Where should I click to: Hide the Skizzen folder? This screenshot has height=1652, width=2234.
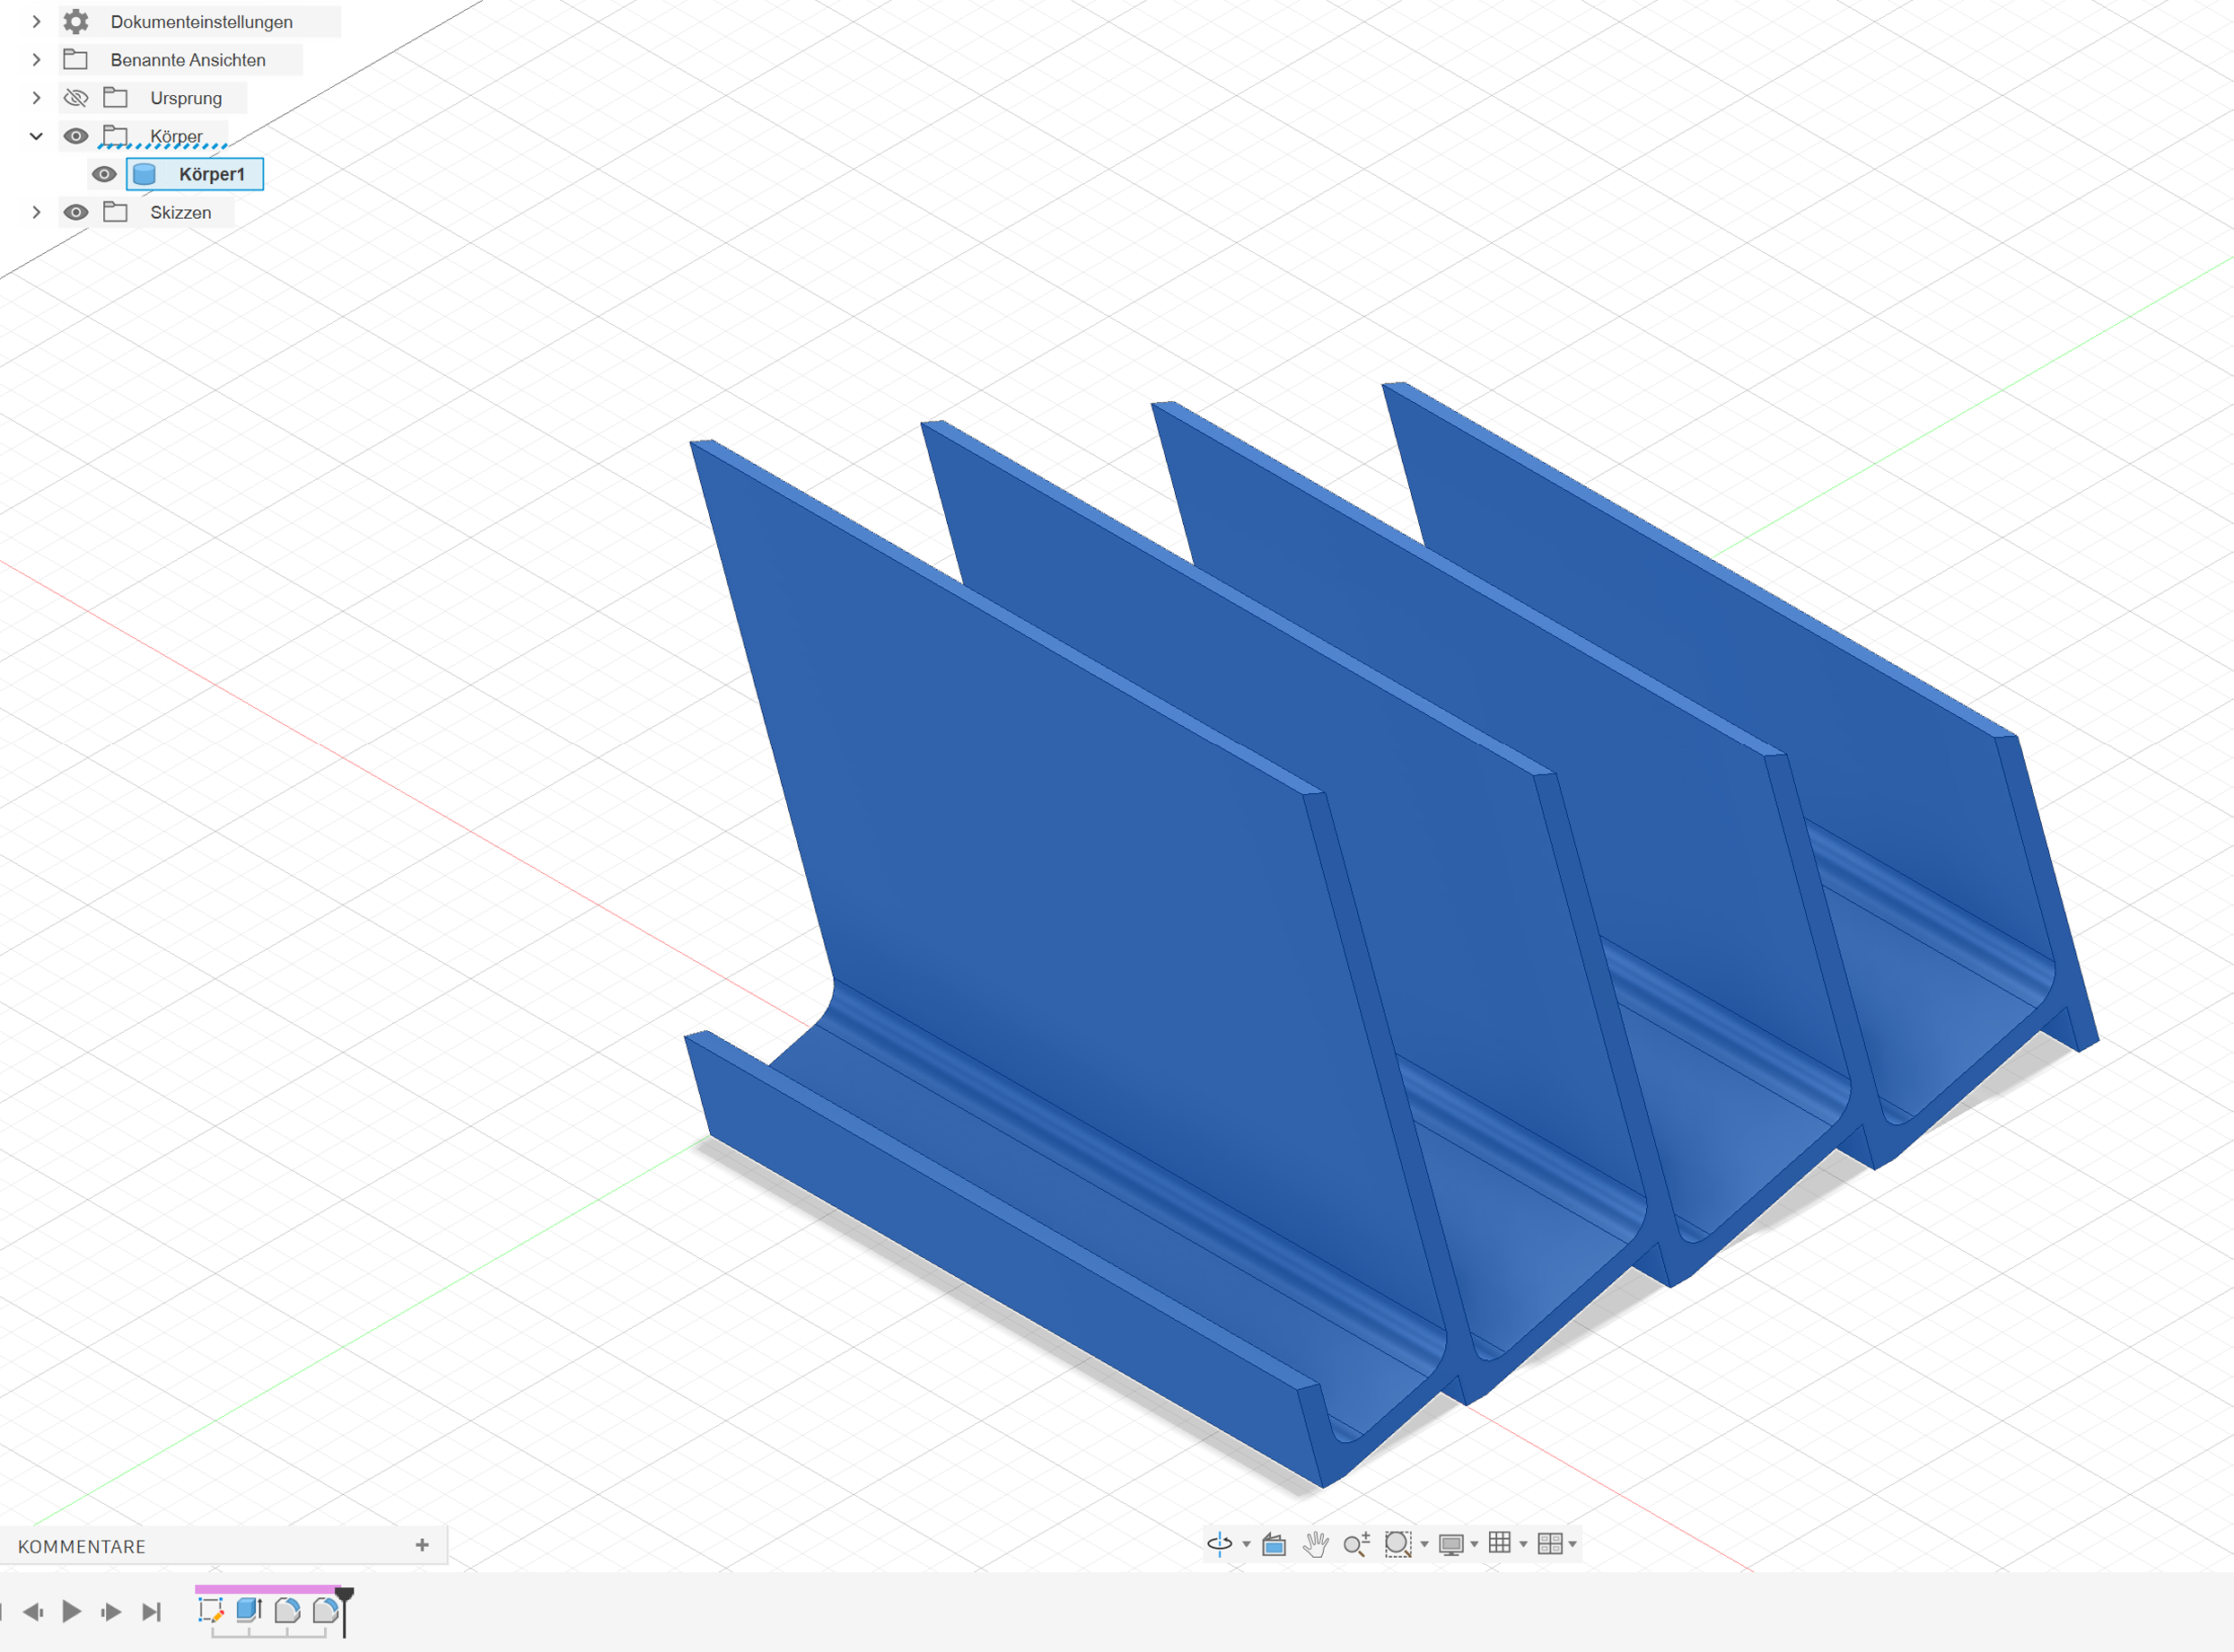click(x=76, y=212)
